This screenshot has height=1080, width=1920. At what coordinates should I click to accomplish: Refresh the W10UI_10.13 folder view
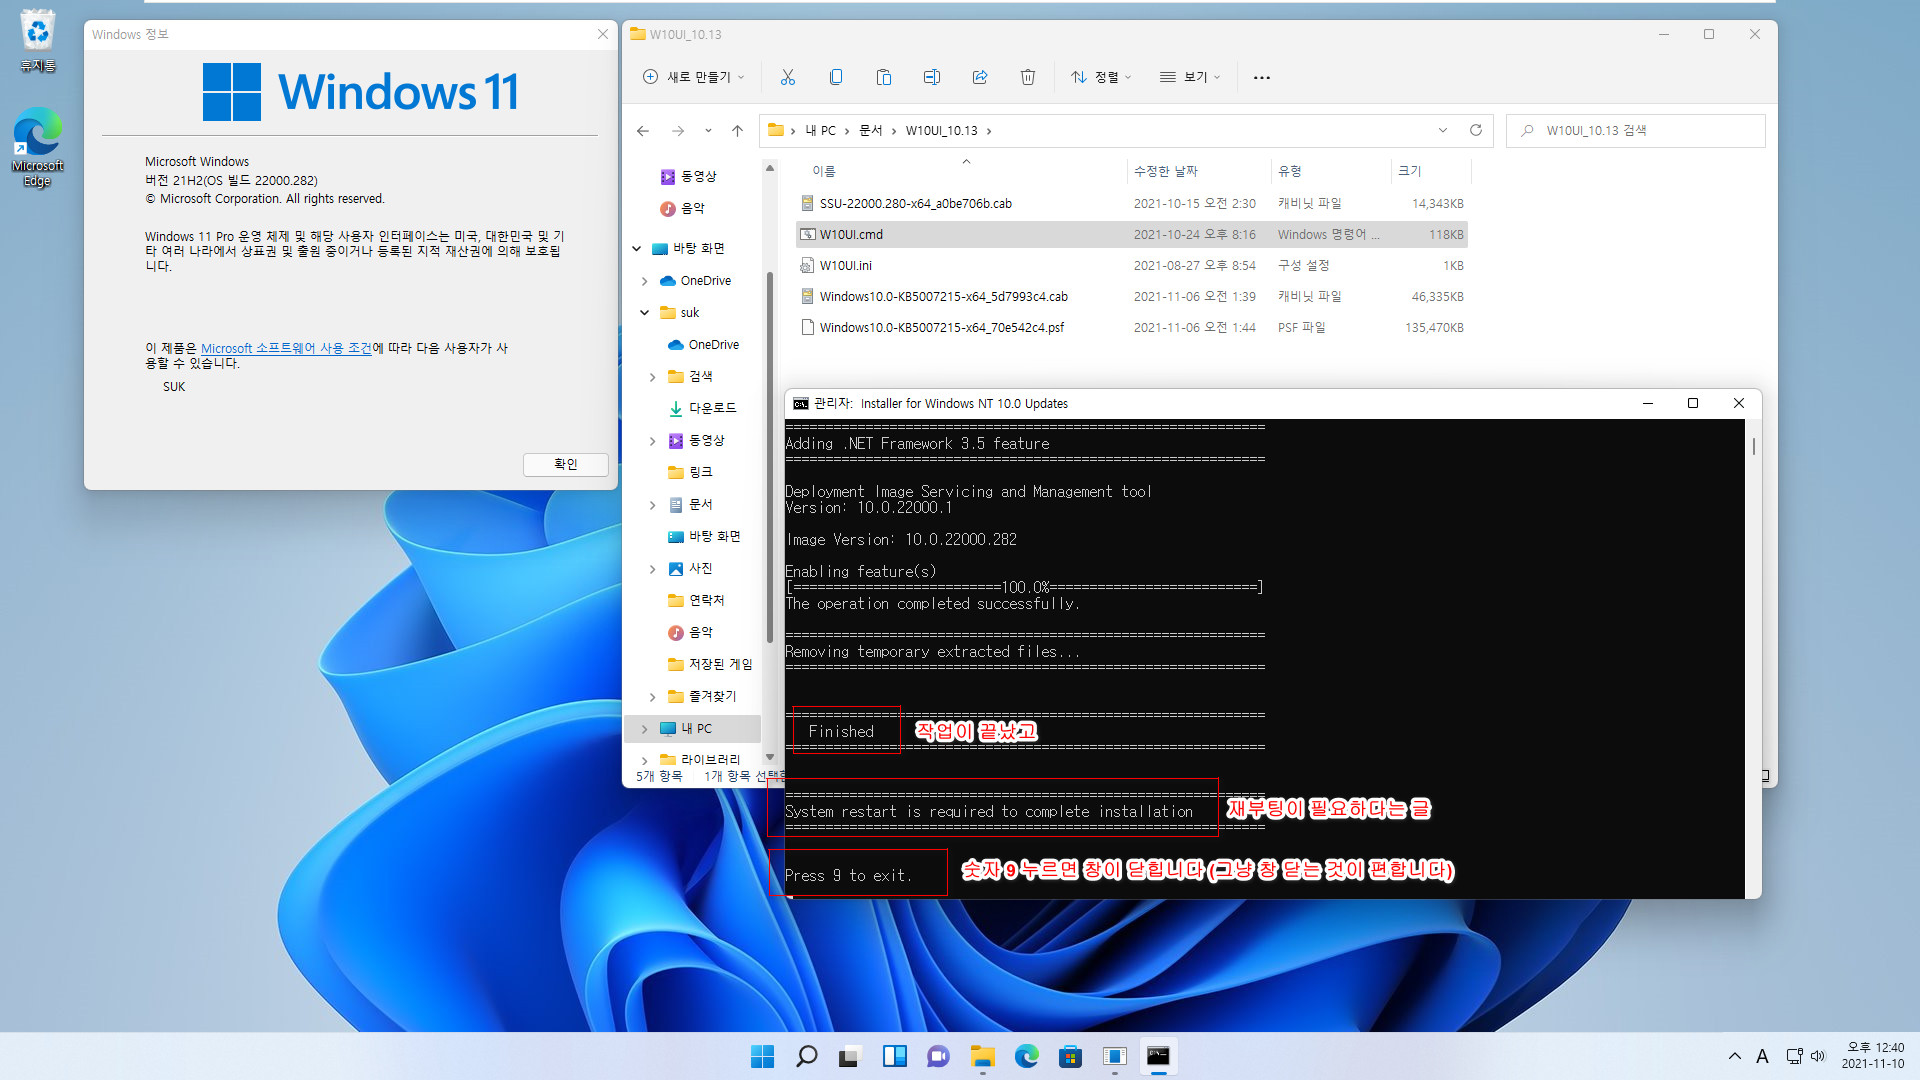pyautogui.click(x=1475, y=130)
